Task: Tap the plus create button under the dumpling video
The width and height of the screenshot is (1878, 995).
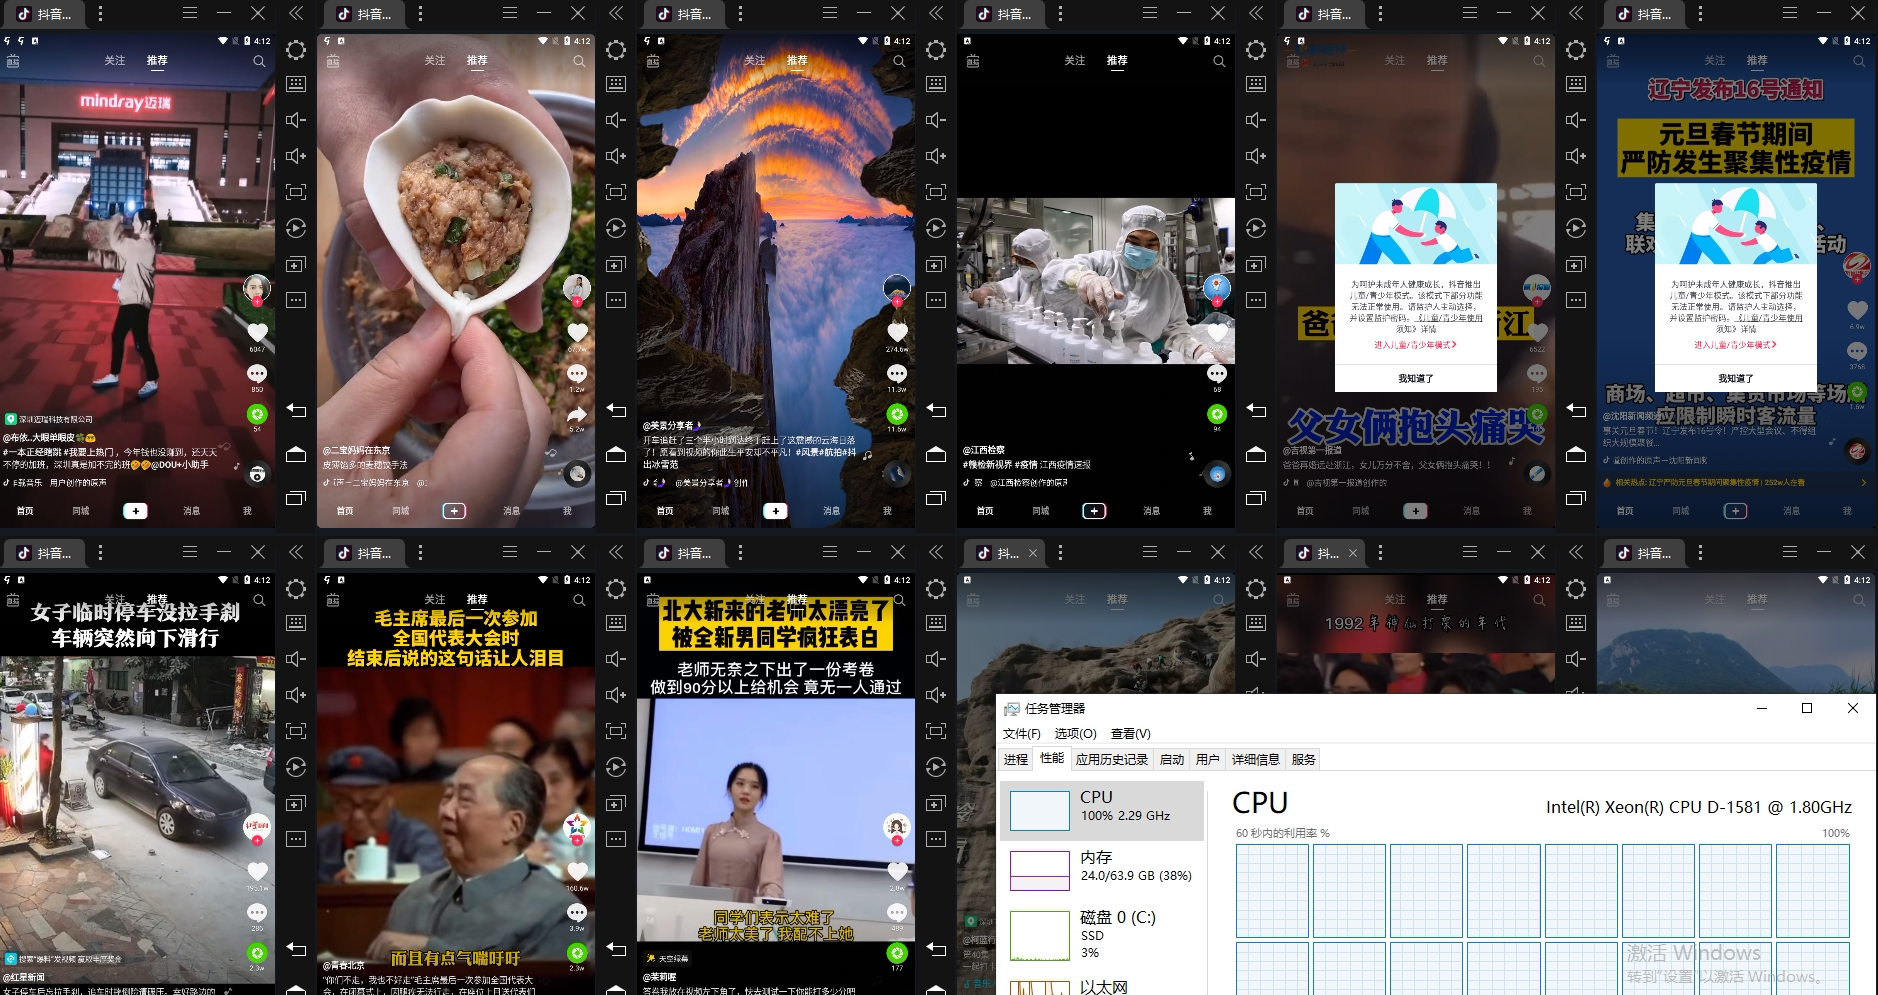Action: click(x=455, y=511)
